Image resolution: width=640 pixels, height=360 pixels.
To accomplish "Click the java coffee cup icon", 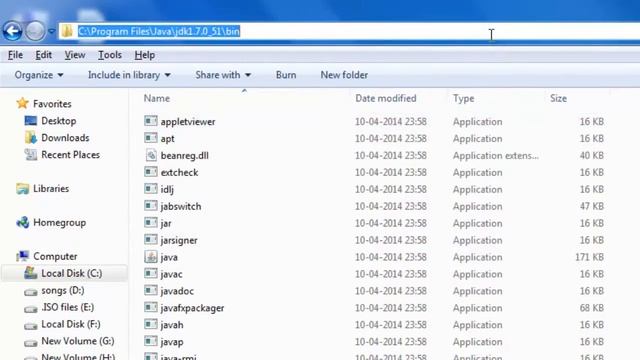I will pos(151,256).
